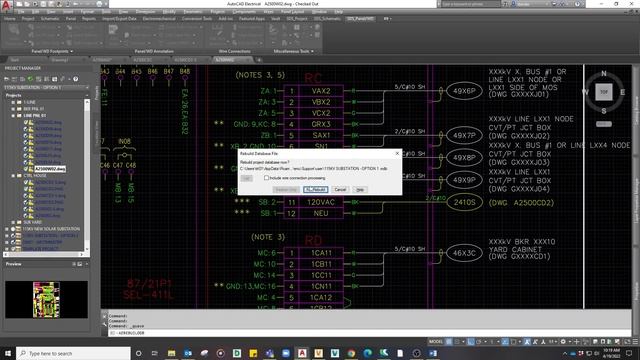Open active project dropdown 115KV SUBSTATION - OPTION 1
The image size is (640, 360).
pyautogui.click(x=46, y=87)
